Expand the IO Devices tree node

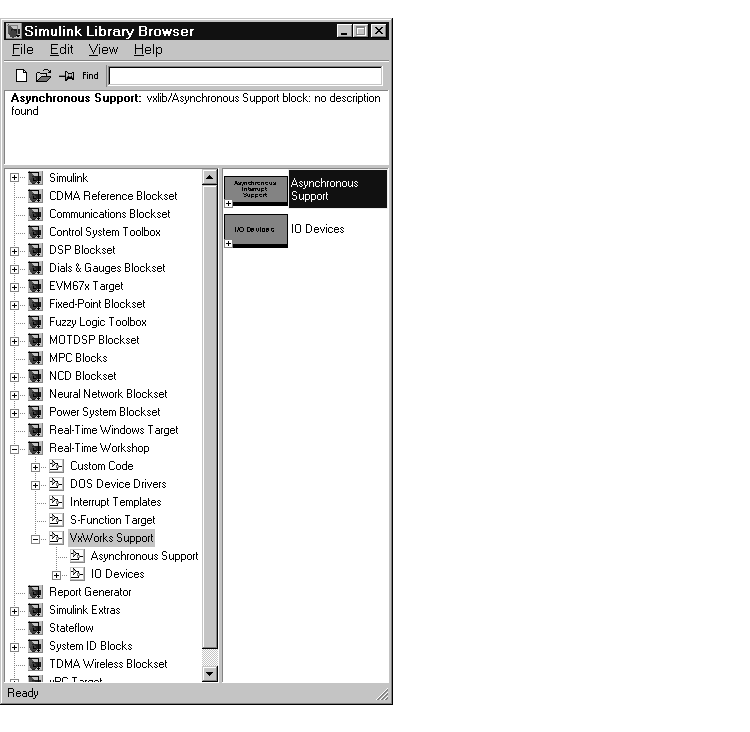coord(56,576)
